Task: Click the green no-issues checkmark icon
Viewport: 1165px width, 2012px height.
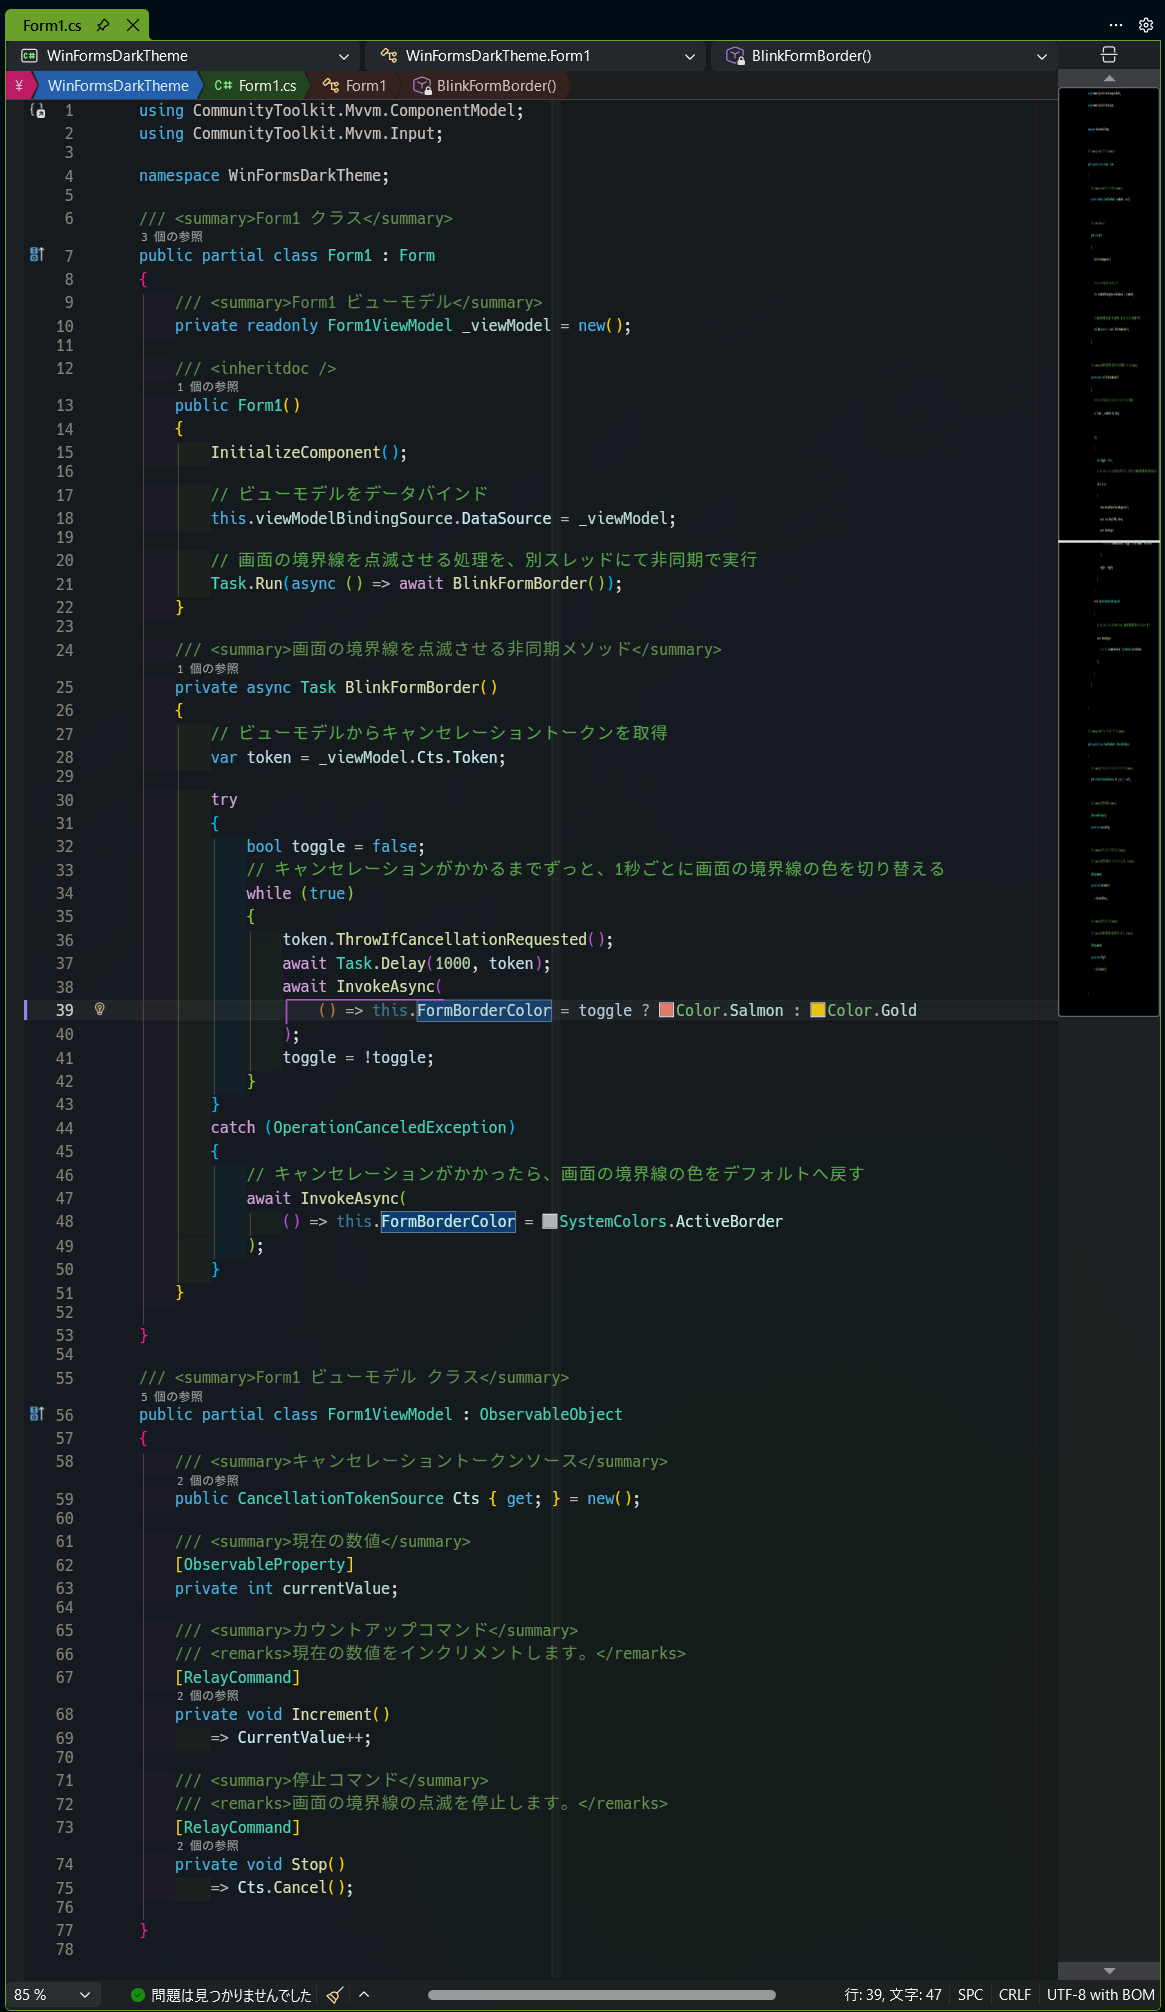Action: 138,1995
